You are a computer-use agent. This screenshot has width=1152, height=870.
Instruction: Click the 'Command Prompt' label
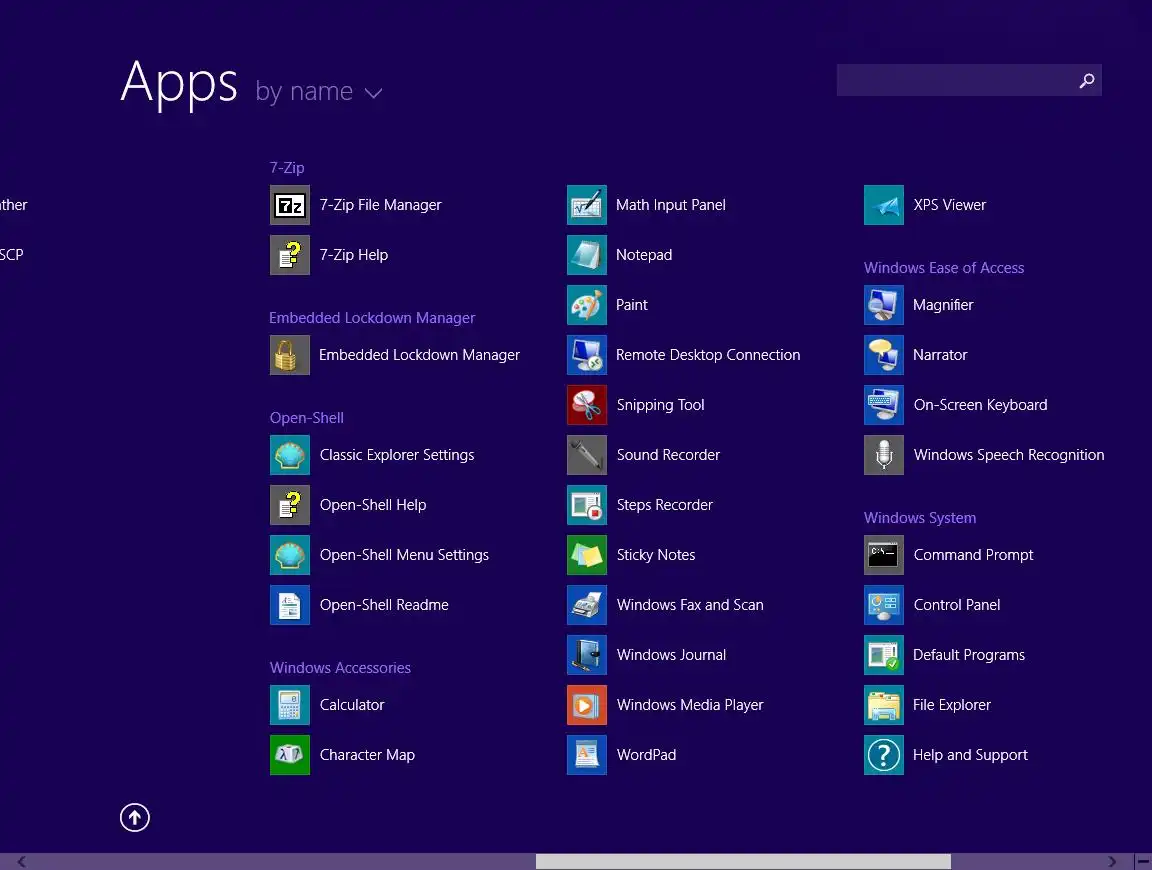(x=973, y=555)
